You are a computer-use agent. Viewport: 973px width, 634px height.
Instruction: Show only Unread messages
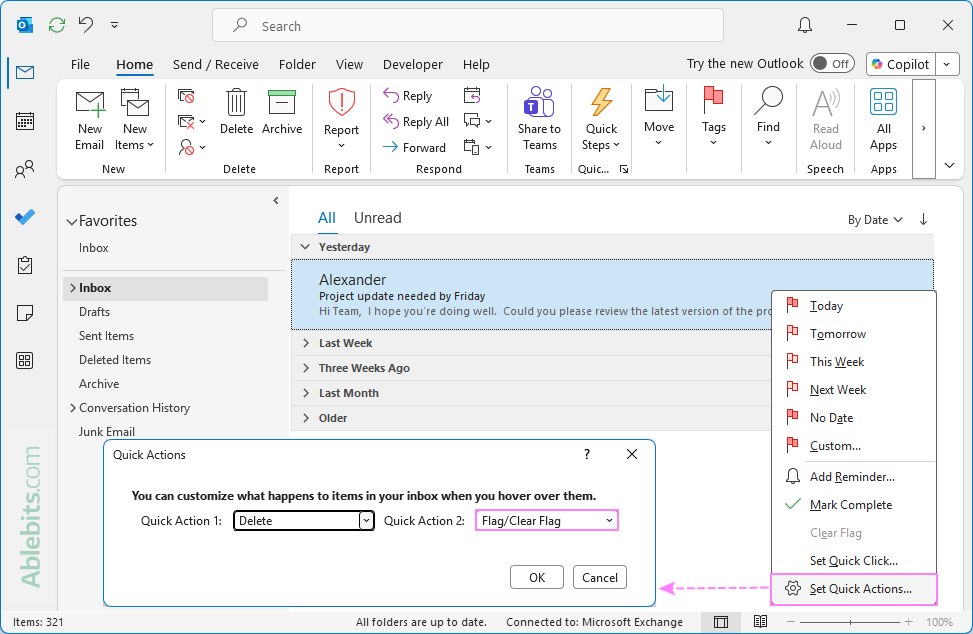click(377, 218)
